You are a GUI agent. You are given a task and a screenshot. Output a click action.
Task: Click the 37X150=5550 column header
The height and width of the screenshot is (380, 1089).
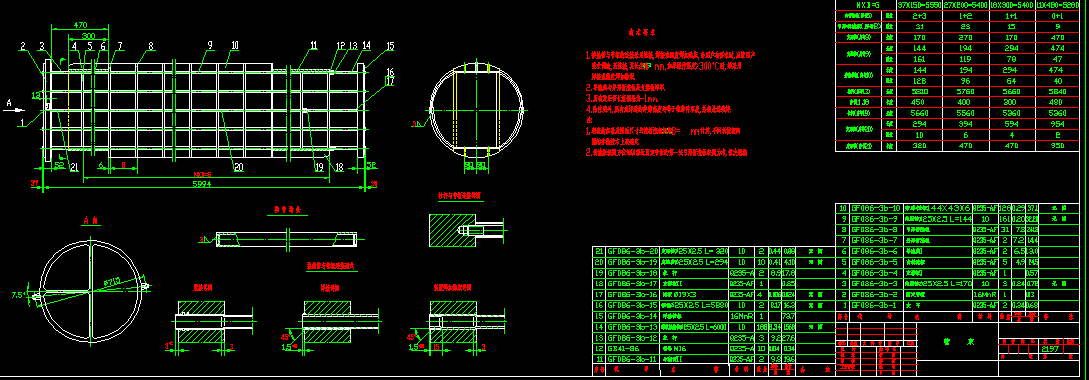tap(919, 4)
